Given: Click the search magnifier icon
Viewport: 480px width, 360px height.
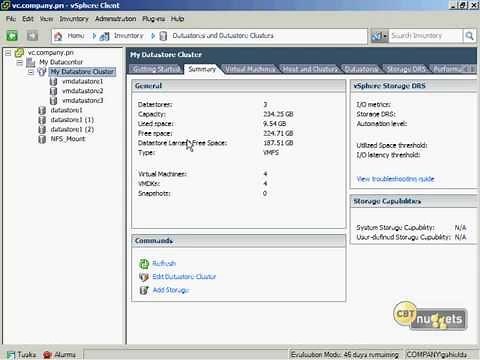Looking at the screenshot, I should click(x=469, y=36).
